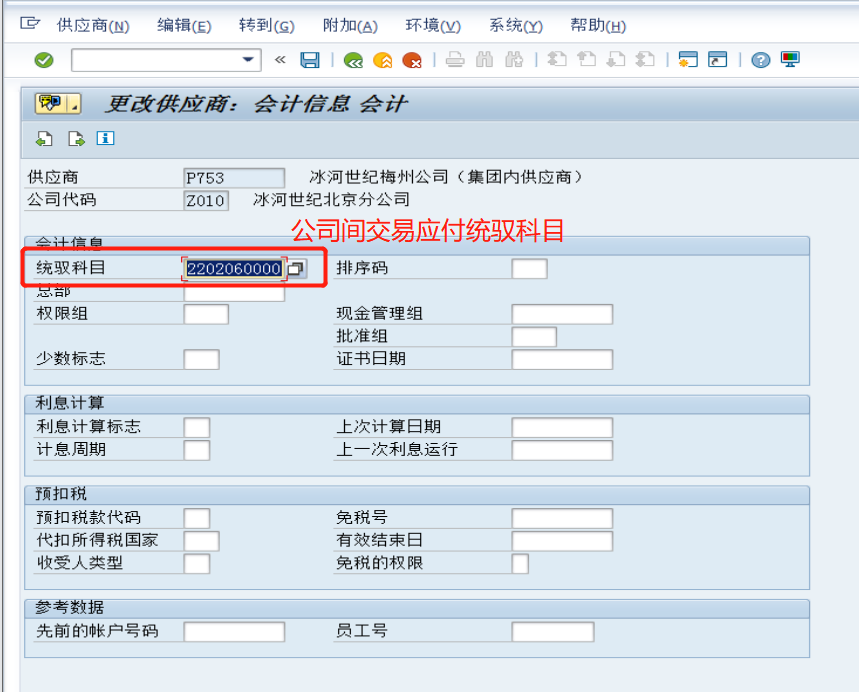Click the 利息计算标志 input field
The image size is (859, 692).
(197, 428)
